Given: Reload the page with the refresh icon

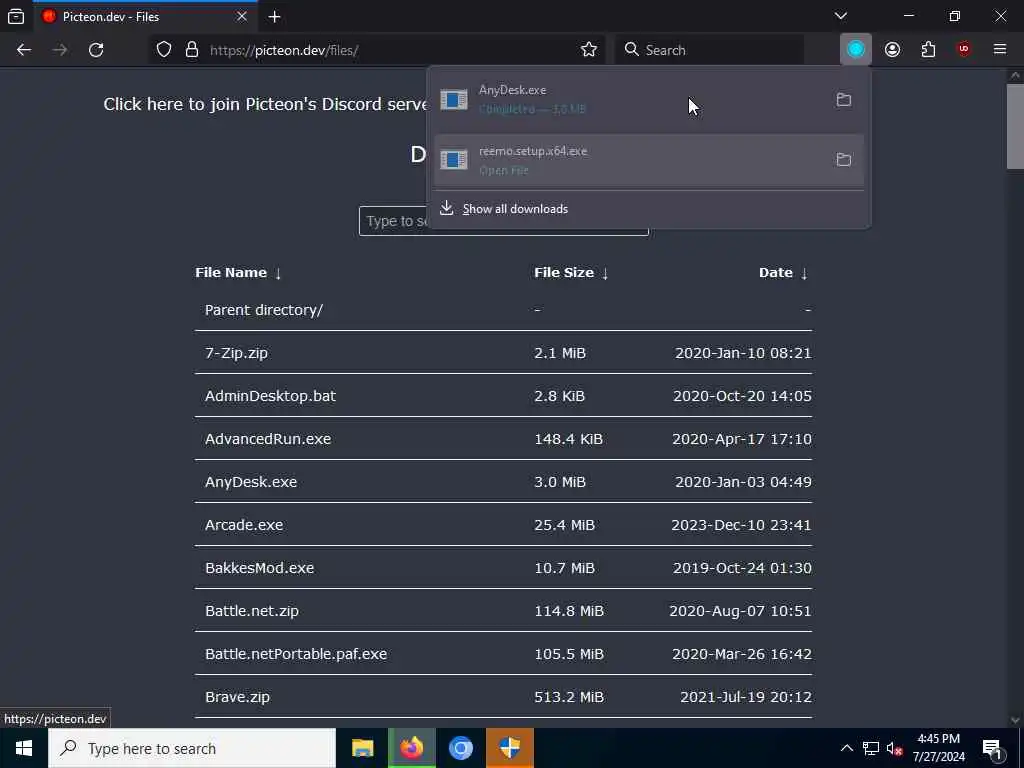Looking at the screenshot, I should tap(96, 50).
